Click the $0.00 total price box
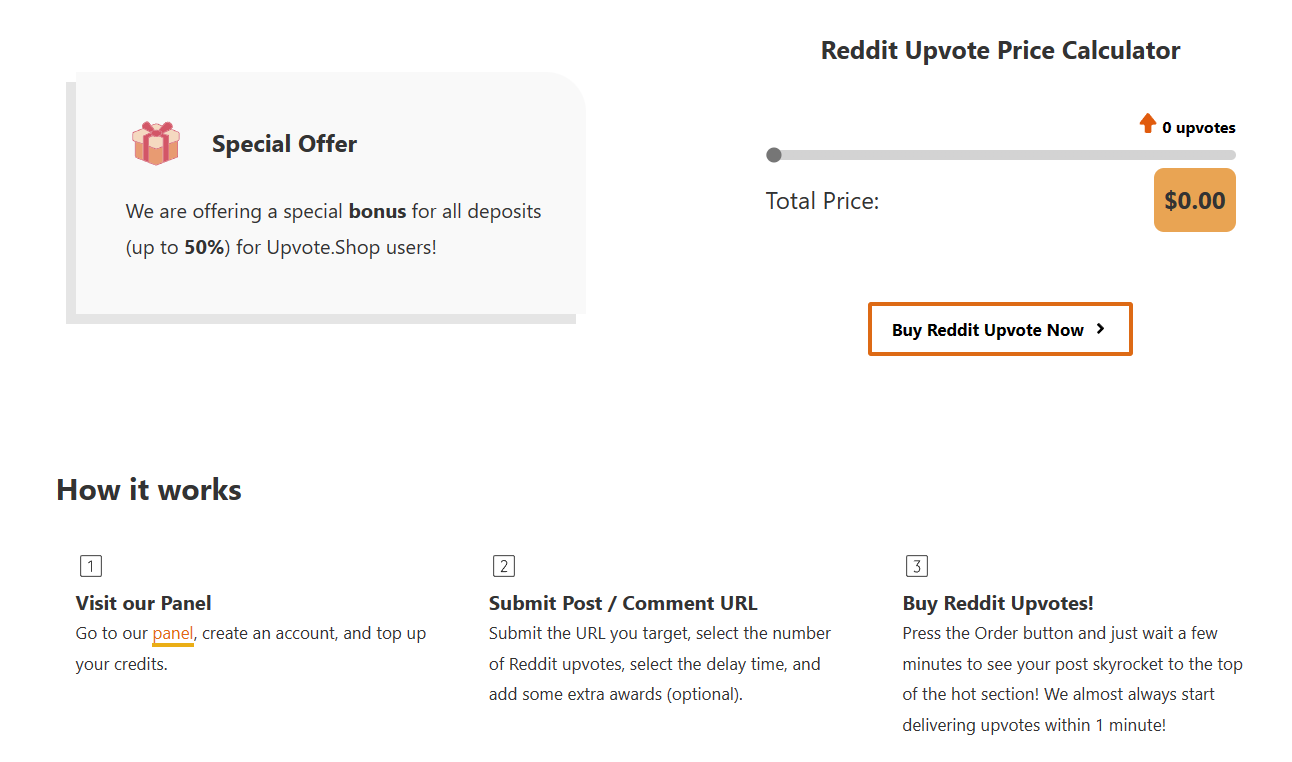Viewport: 1292px width, 762px height. (1194, 200)
